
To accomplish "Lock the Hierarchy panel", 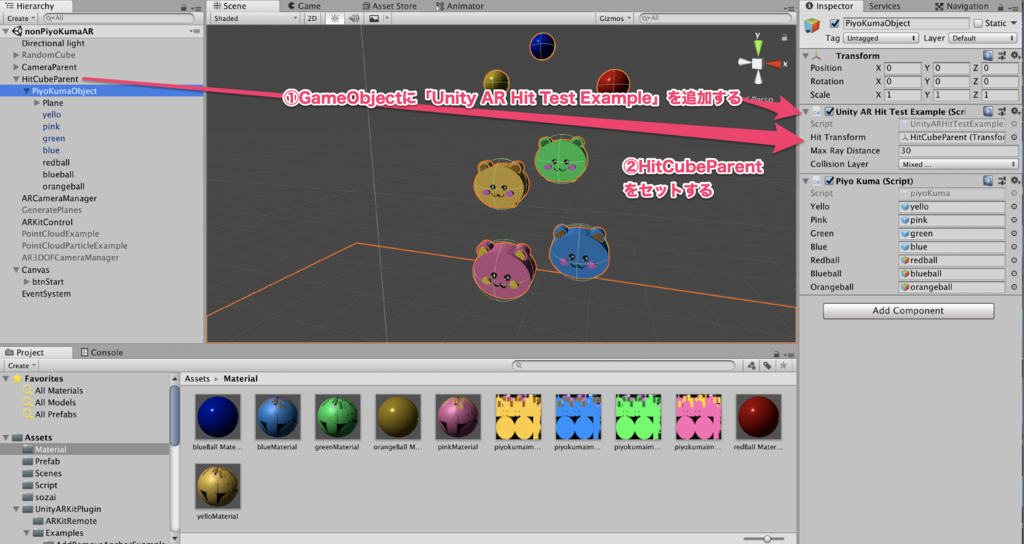I will tap(184, 7).
